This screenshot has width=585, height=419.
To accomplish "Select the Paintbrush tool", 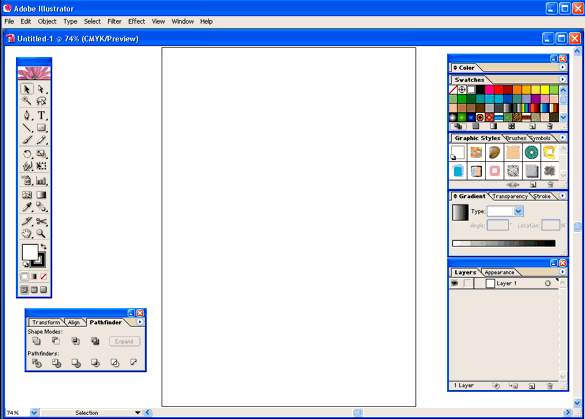I will [x=26, y=140].
